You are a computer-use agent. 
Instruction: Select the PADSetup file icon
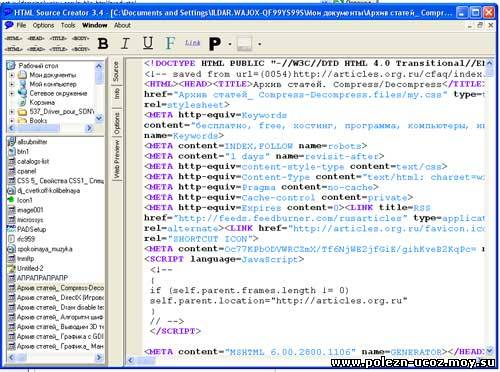[12, 229]
